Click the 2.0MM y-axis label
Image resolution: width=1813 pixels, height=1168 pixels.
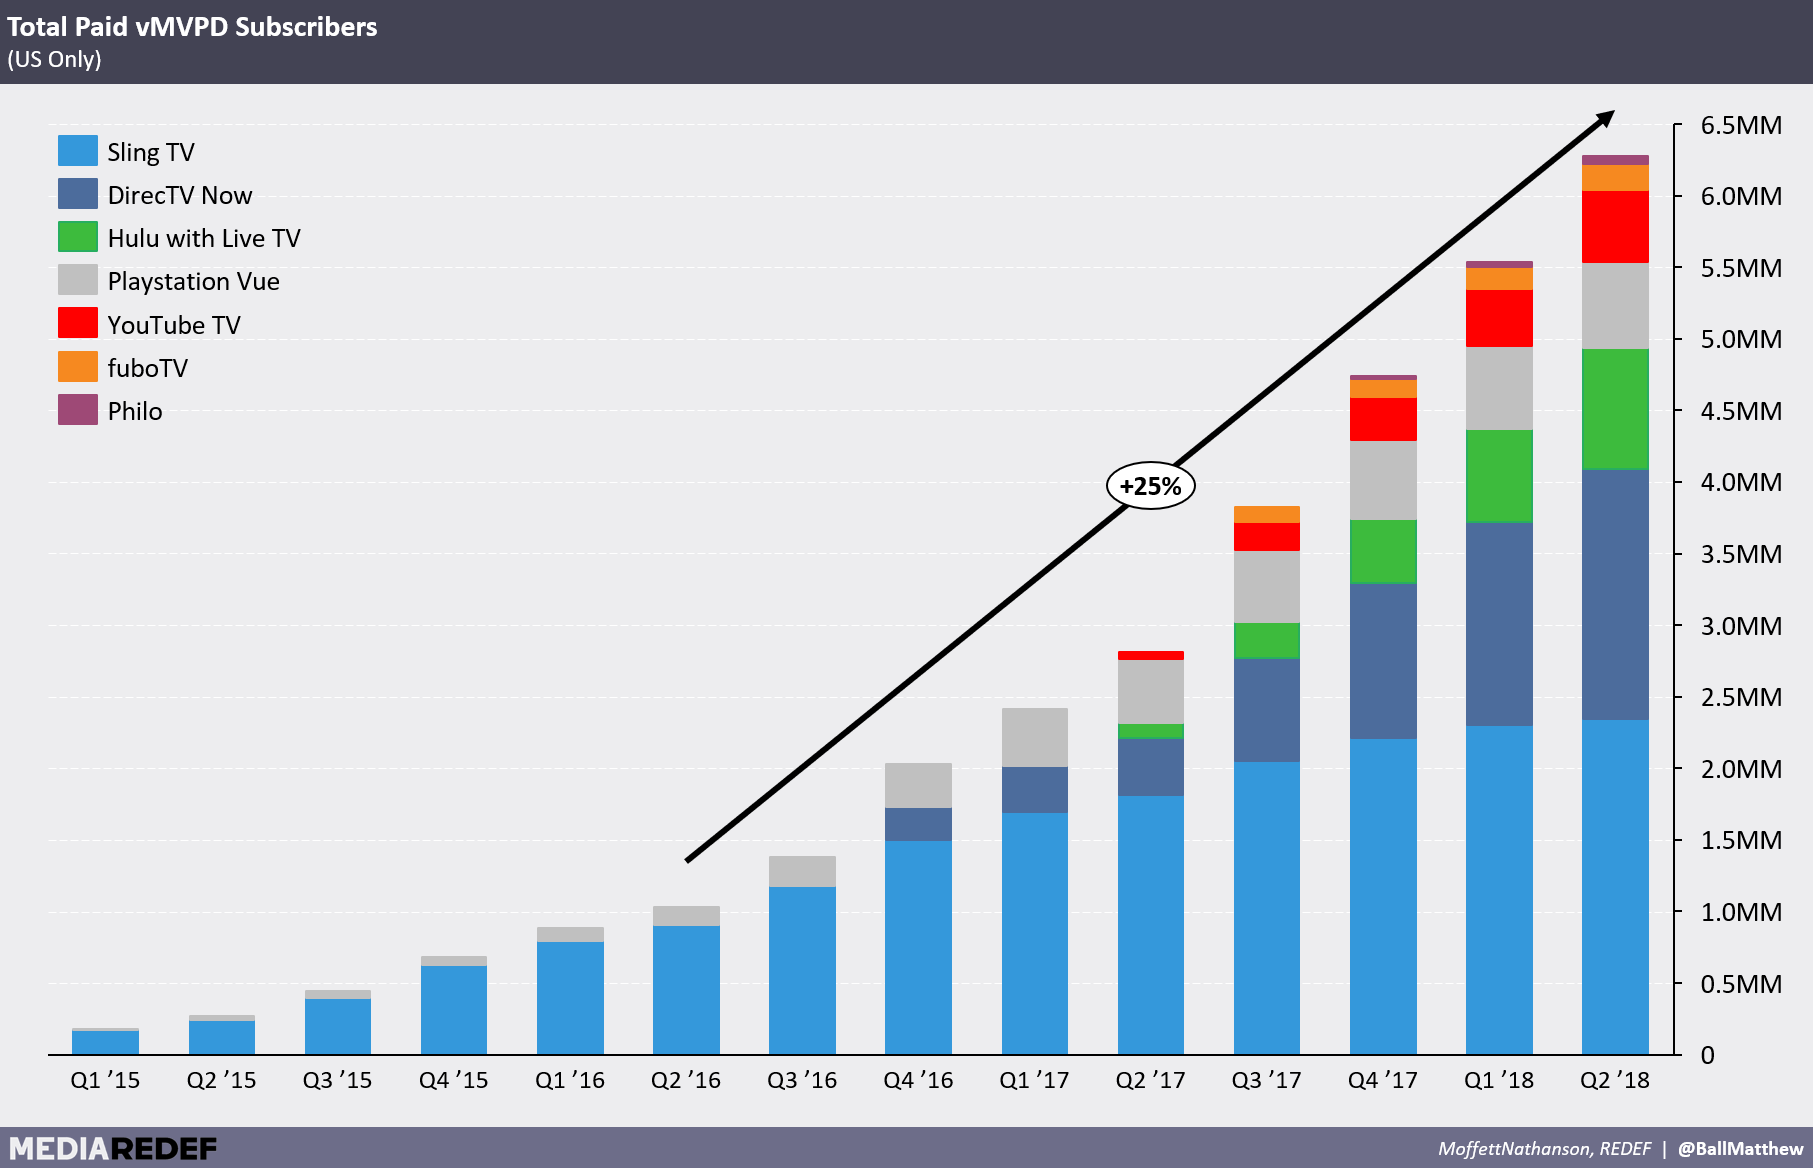[x=1741, y=769]
